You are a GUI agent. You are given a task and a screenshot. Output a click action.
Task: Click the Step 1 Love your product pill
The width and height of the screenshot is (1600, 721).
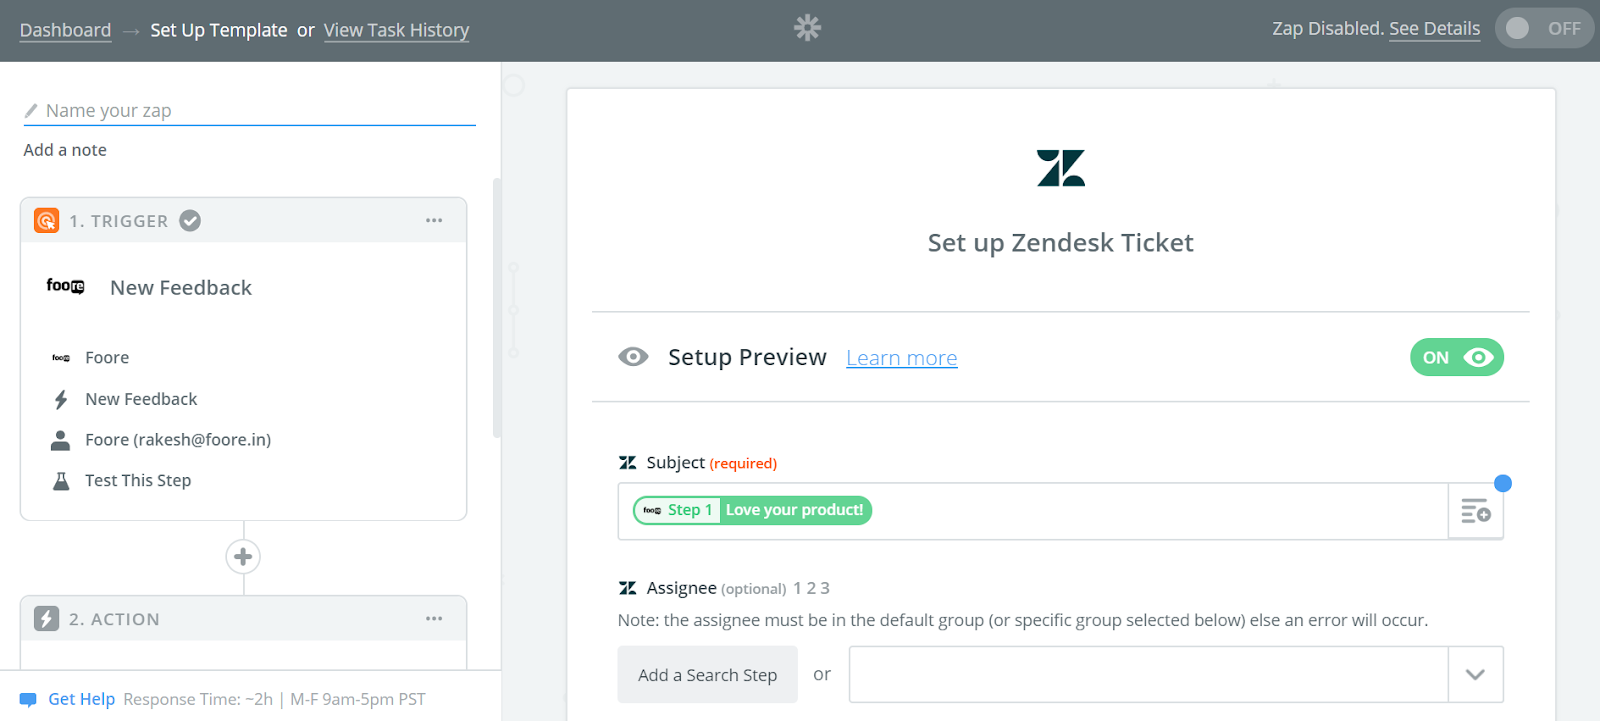[x=752, y=510]
